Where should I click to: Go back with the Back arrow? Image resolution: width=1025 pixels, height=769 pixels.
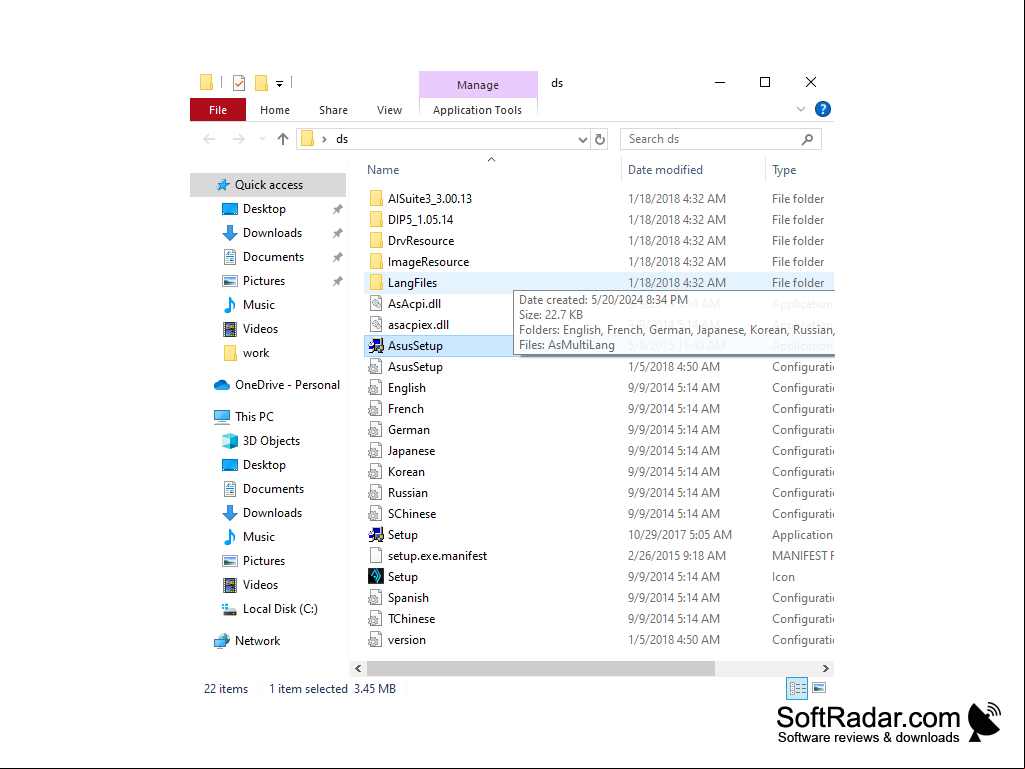[209, 139]
